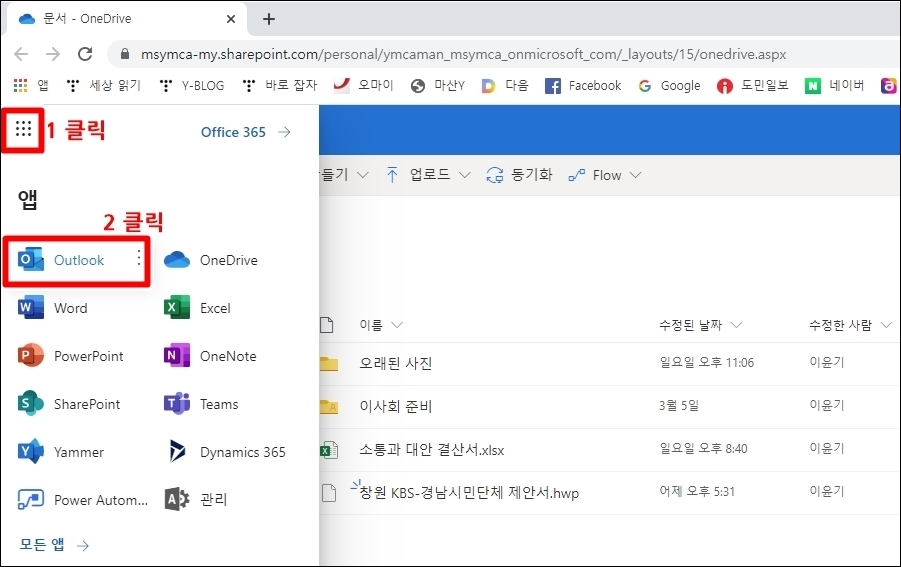Open 다음 bookmark
The image size is (901, 567).
[x=505, y=86]
